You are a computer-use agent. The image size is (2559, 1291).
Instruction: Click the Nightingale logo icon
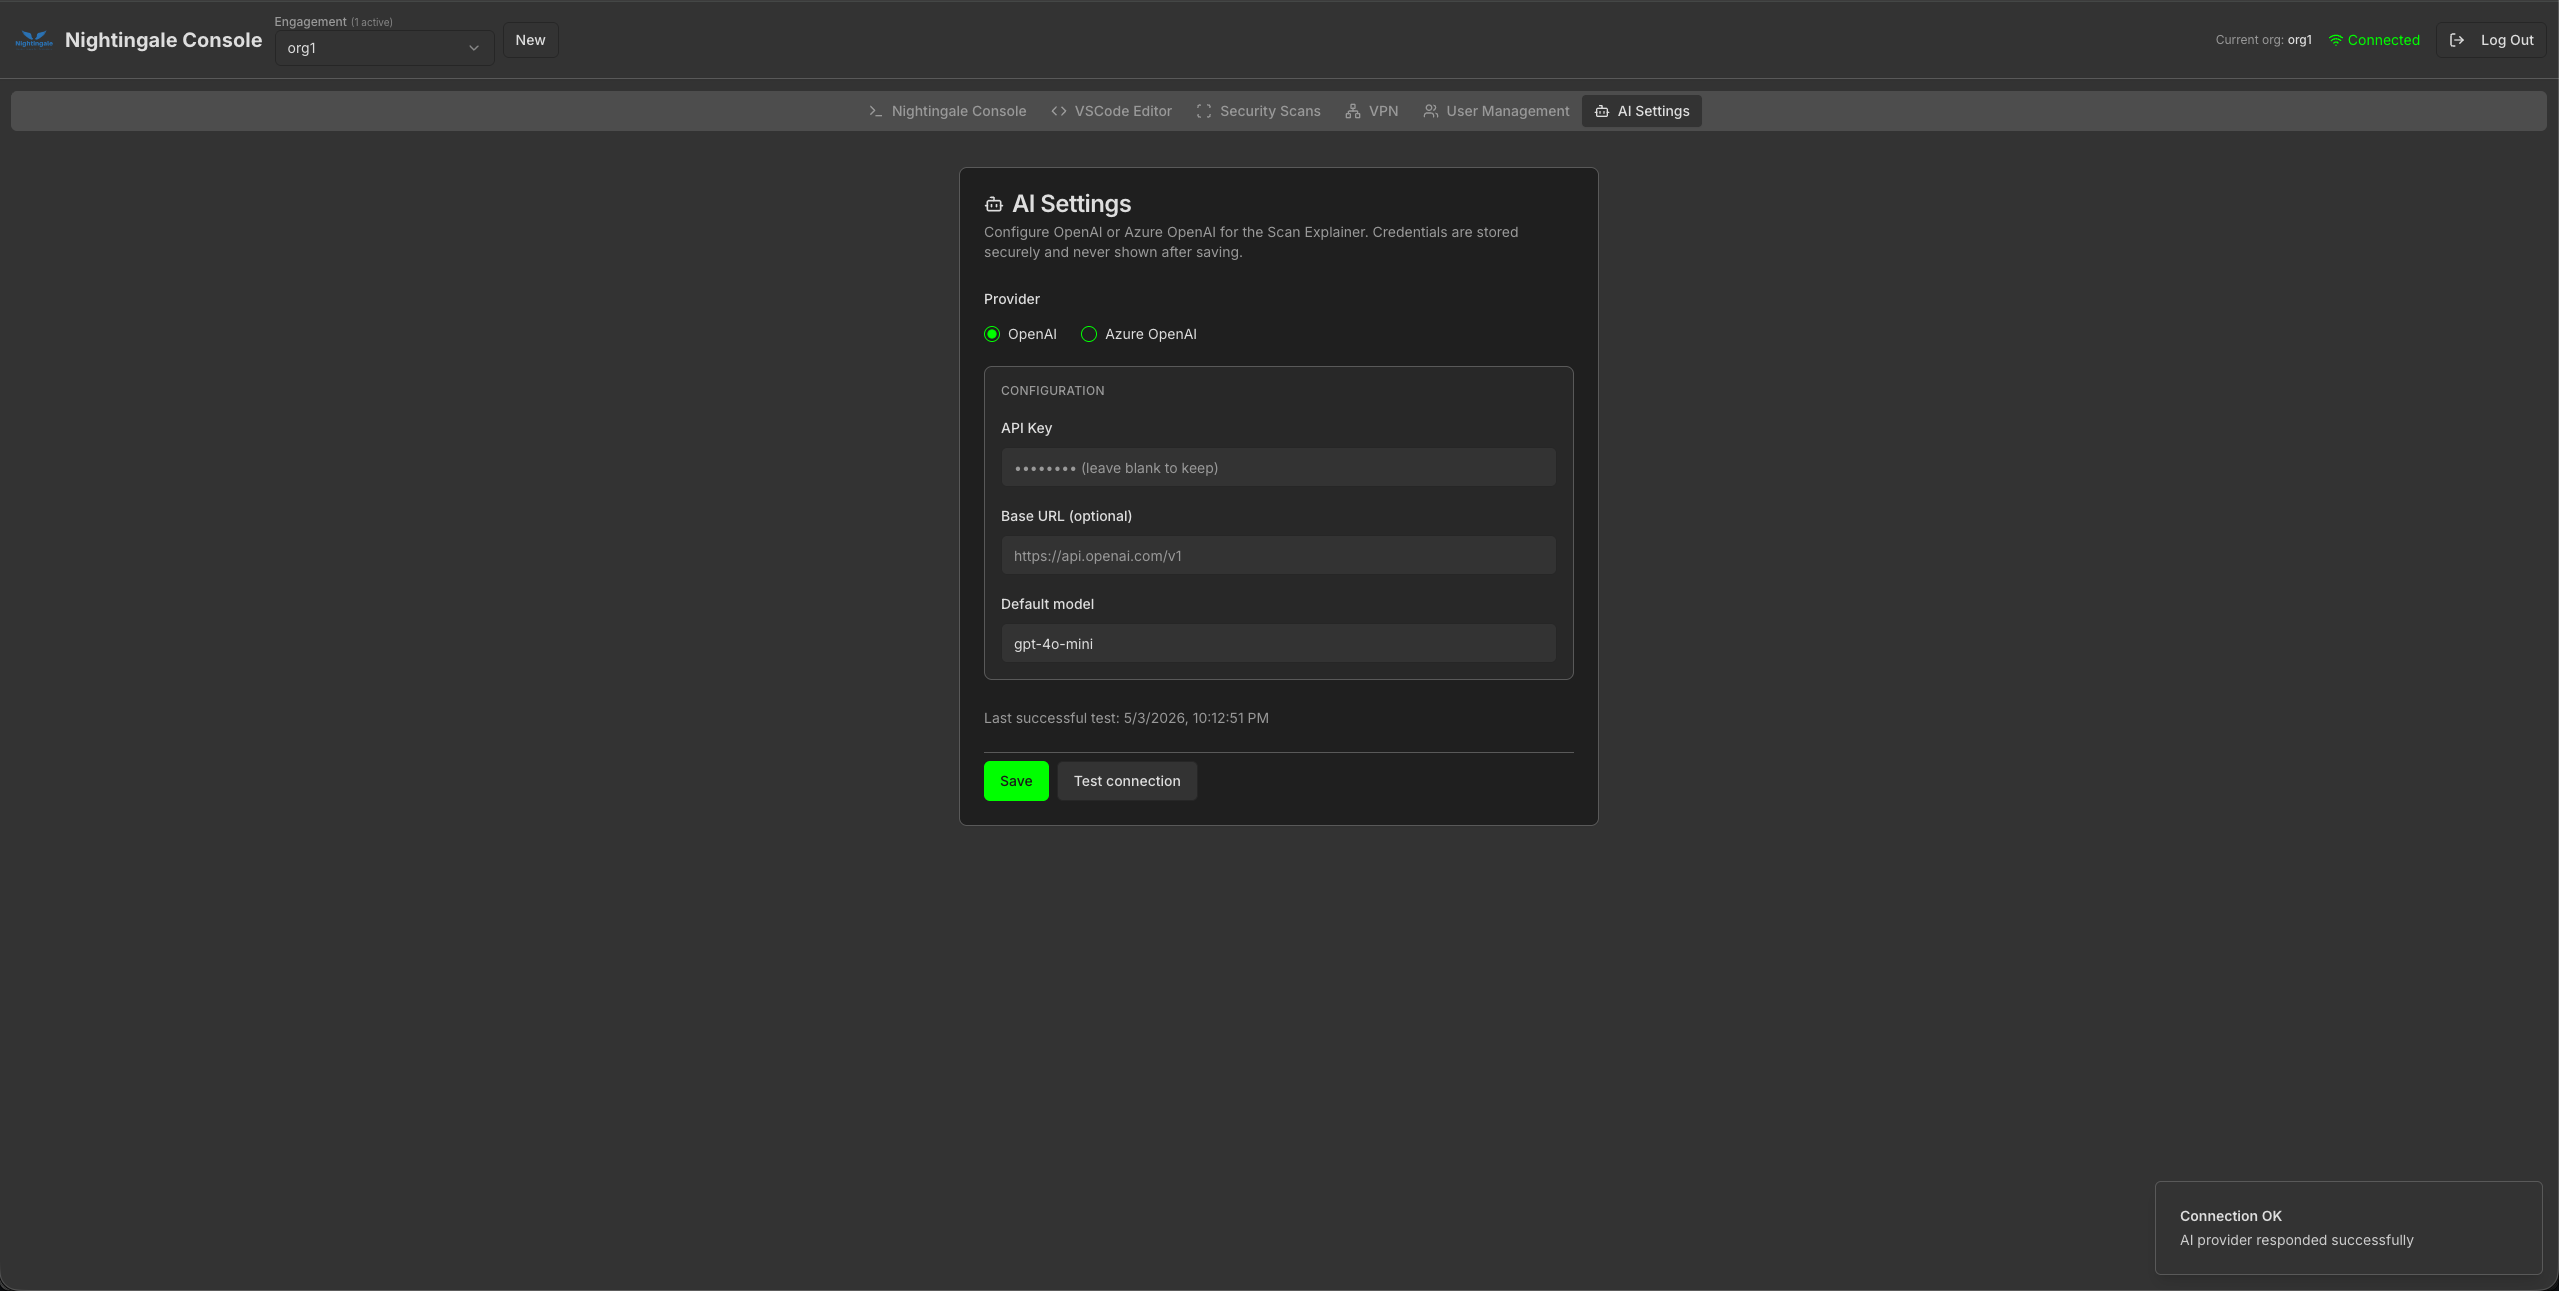tap(34, 40)
